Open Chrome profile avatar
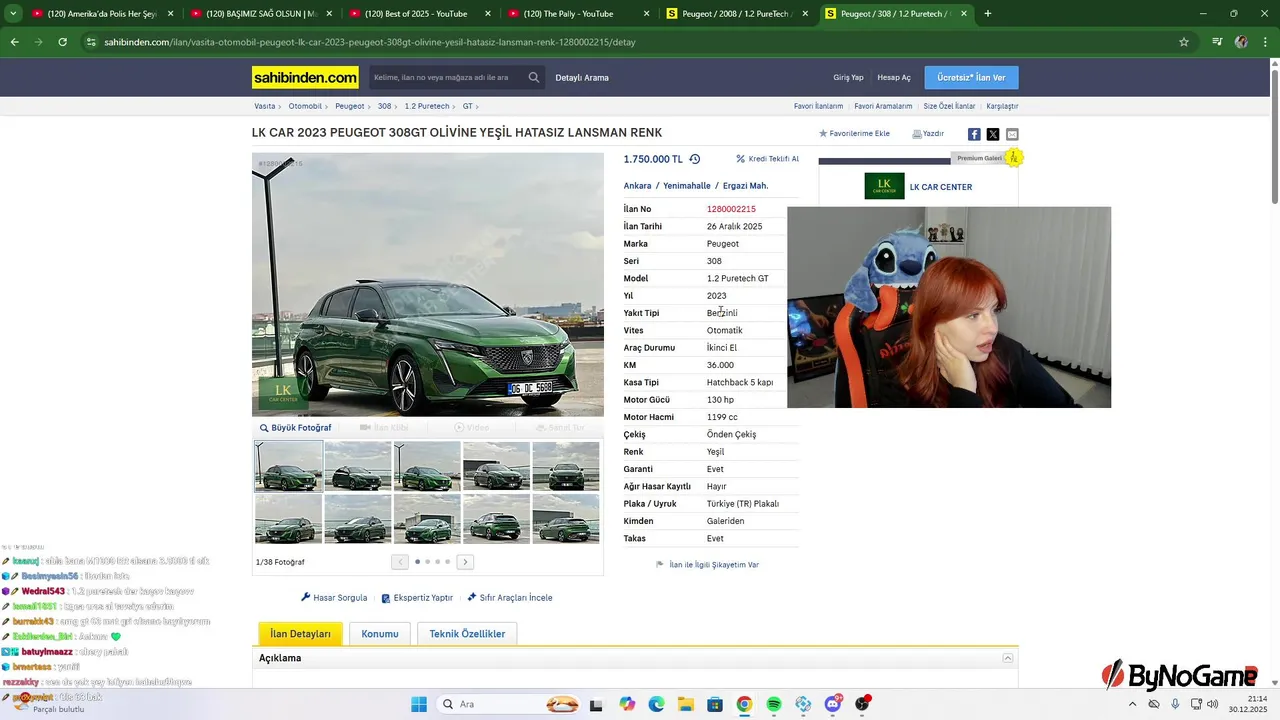 coord(1241,42)
